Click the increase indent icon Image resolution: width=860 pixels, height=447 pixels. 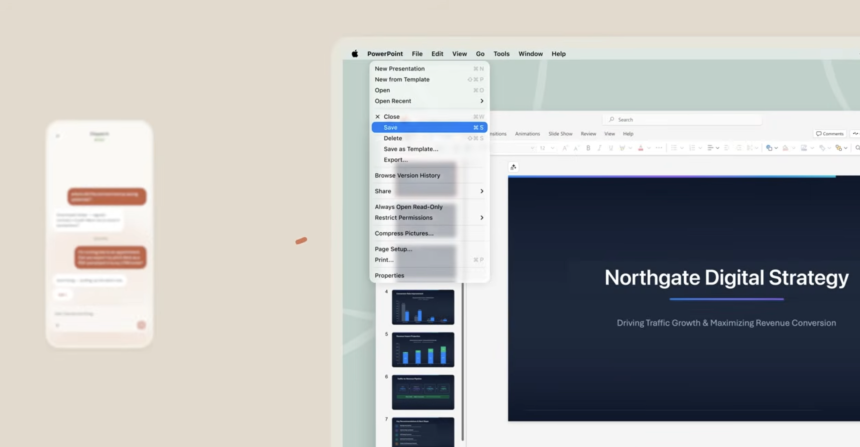point(739,148)
